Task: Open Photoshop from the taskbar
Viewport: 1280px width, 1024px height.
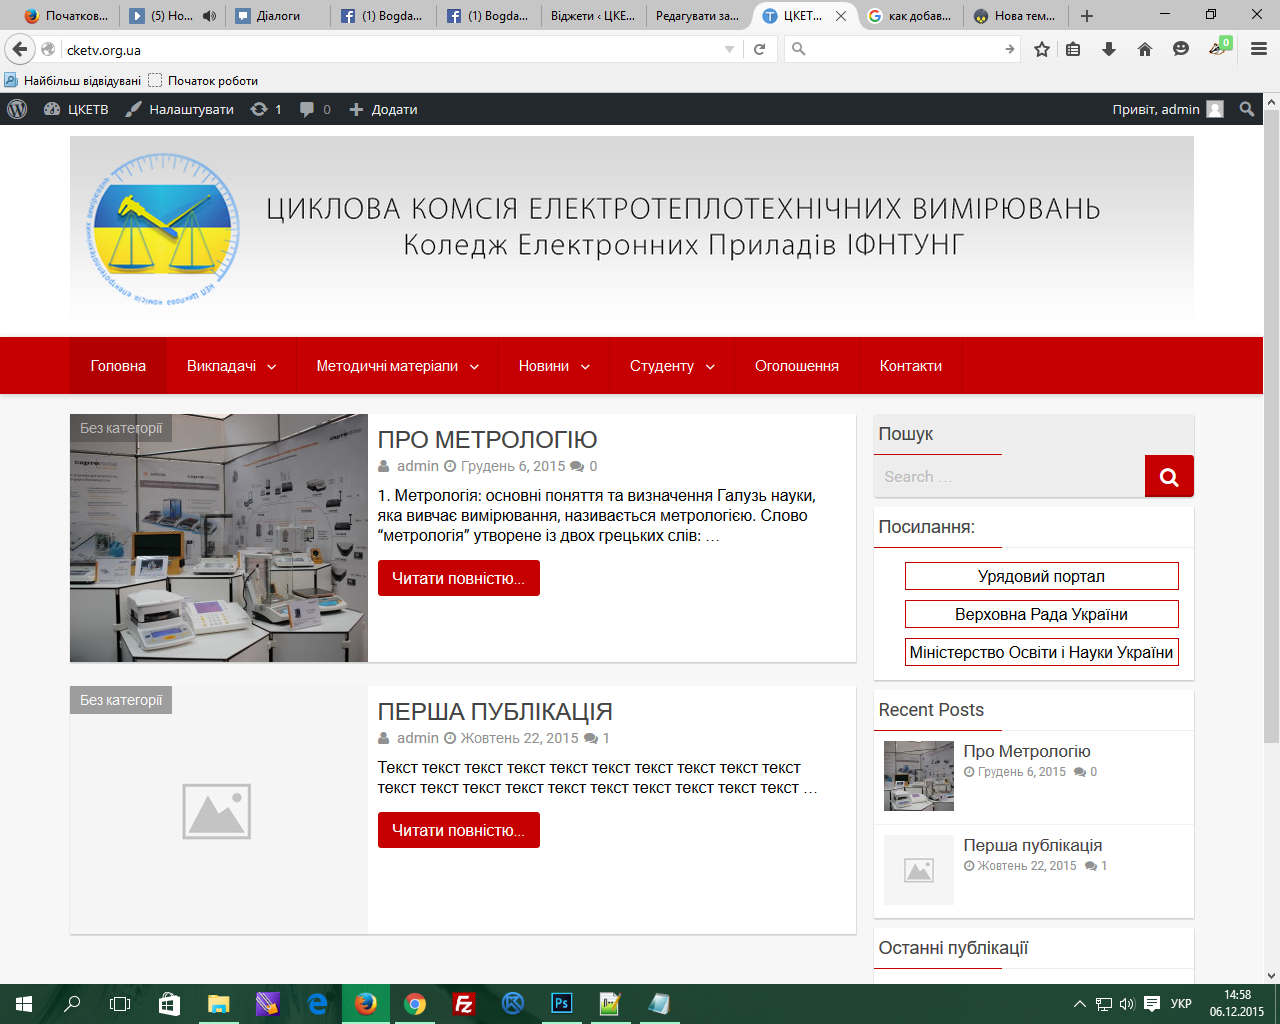Action: tap(562, 1003)
